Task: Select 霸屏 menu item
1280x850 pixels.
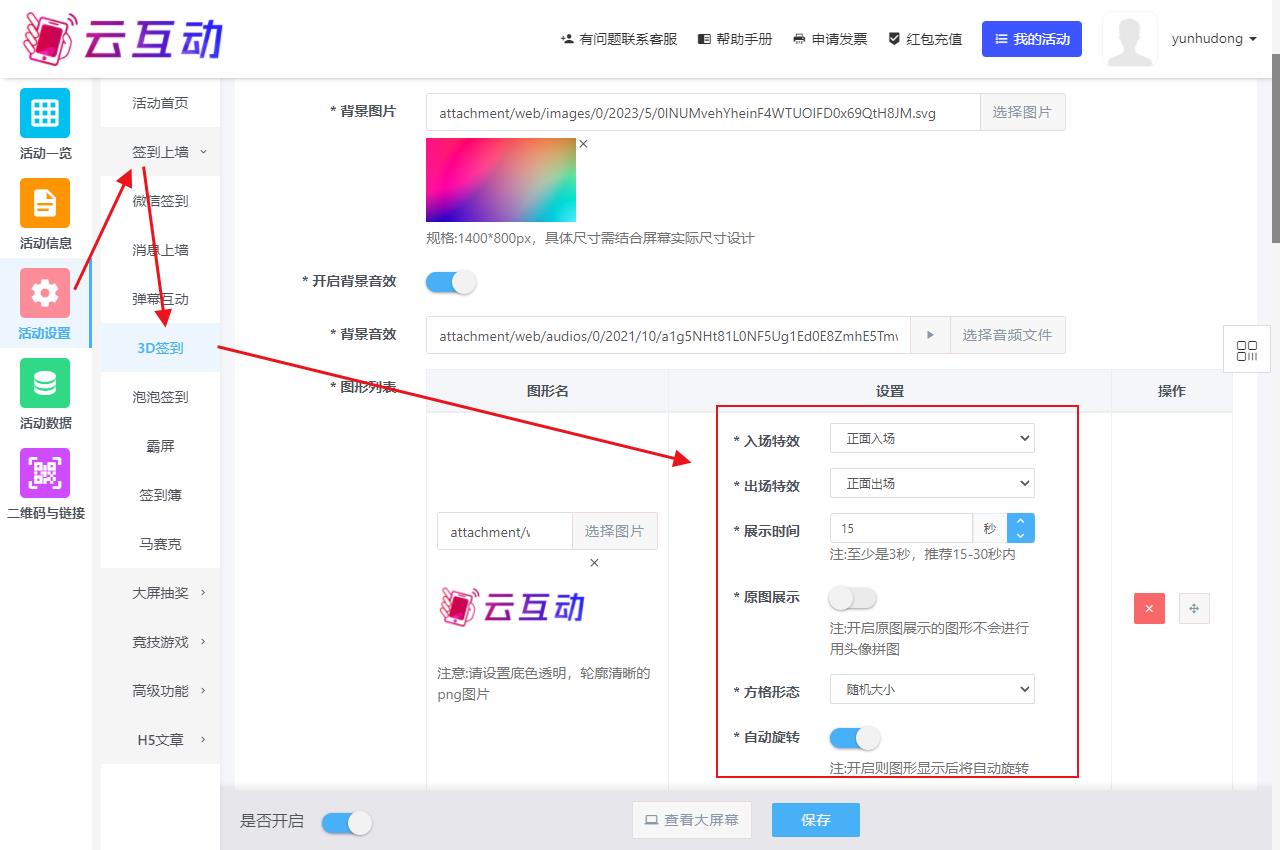Action: (x=160, y=446)
